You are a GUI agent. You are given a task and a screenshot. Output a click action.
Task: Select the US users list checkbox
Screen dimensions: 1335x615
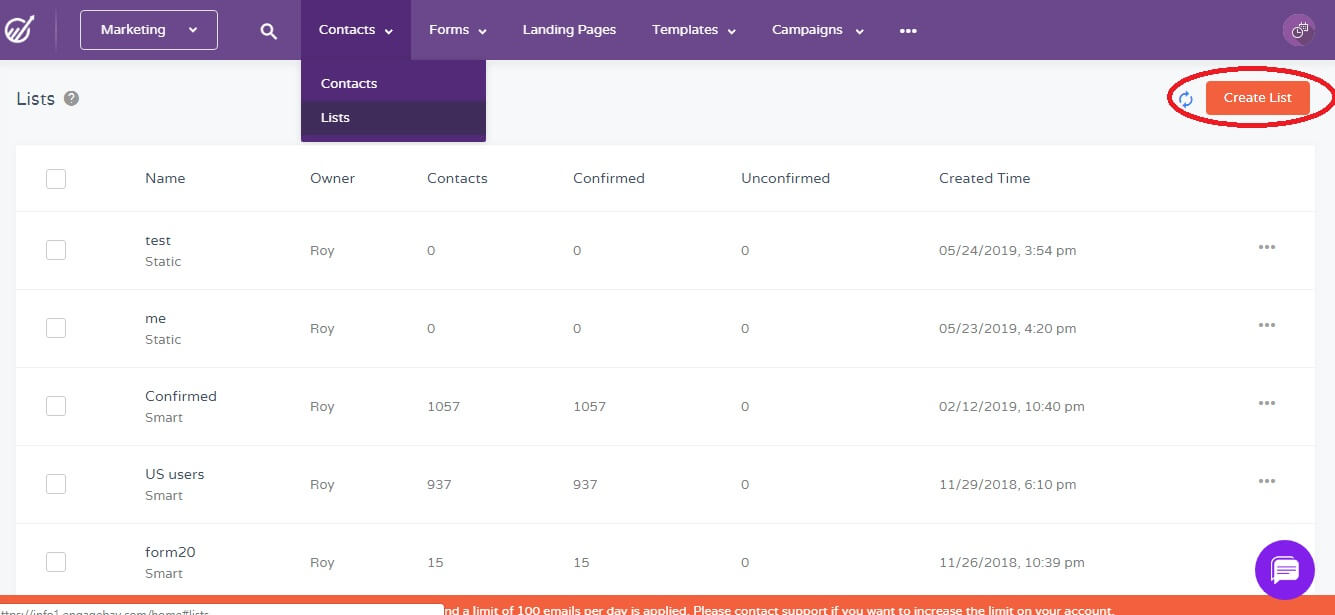point(56,483)
